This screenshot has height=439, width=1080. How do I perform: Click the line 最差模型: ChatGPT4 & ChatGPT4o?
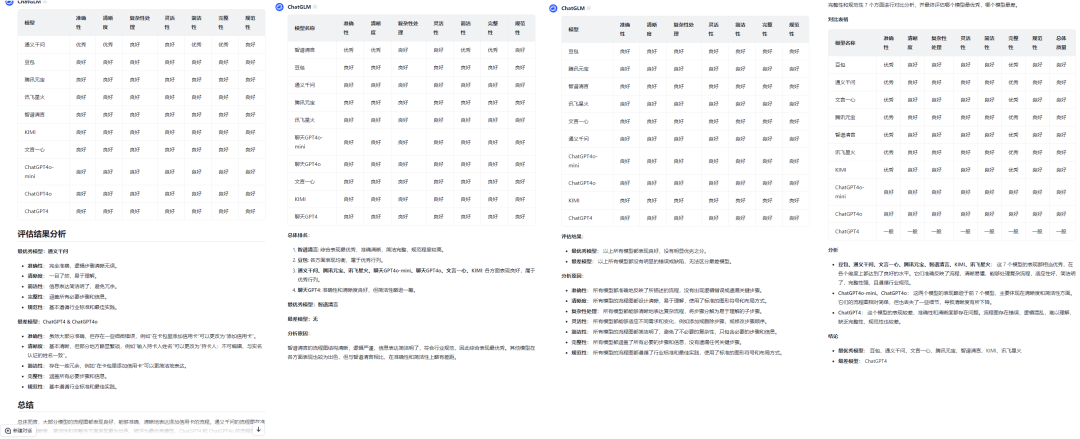(58, 321)
